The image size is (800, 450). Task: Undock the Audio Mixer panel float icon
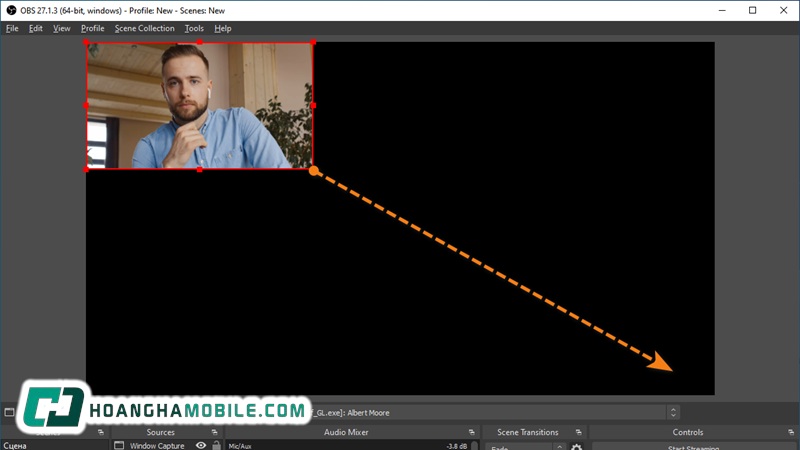coord(471,432)
